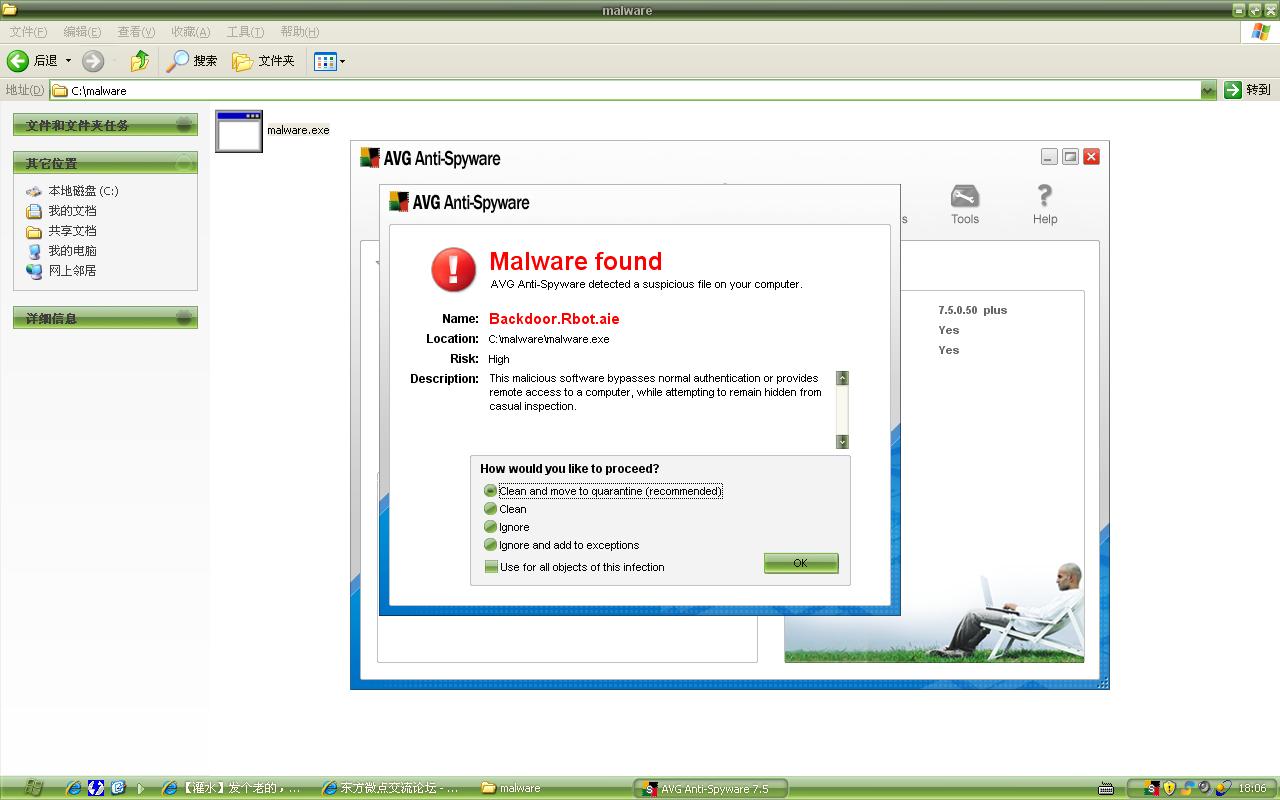Open Help (帮助) menu
Image resolution: width=1280 pixels, height=800 pixels.
[x=300, y=32]
